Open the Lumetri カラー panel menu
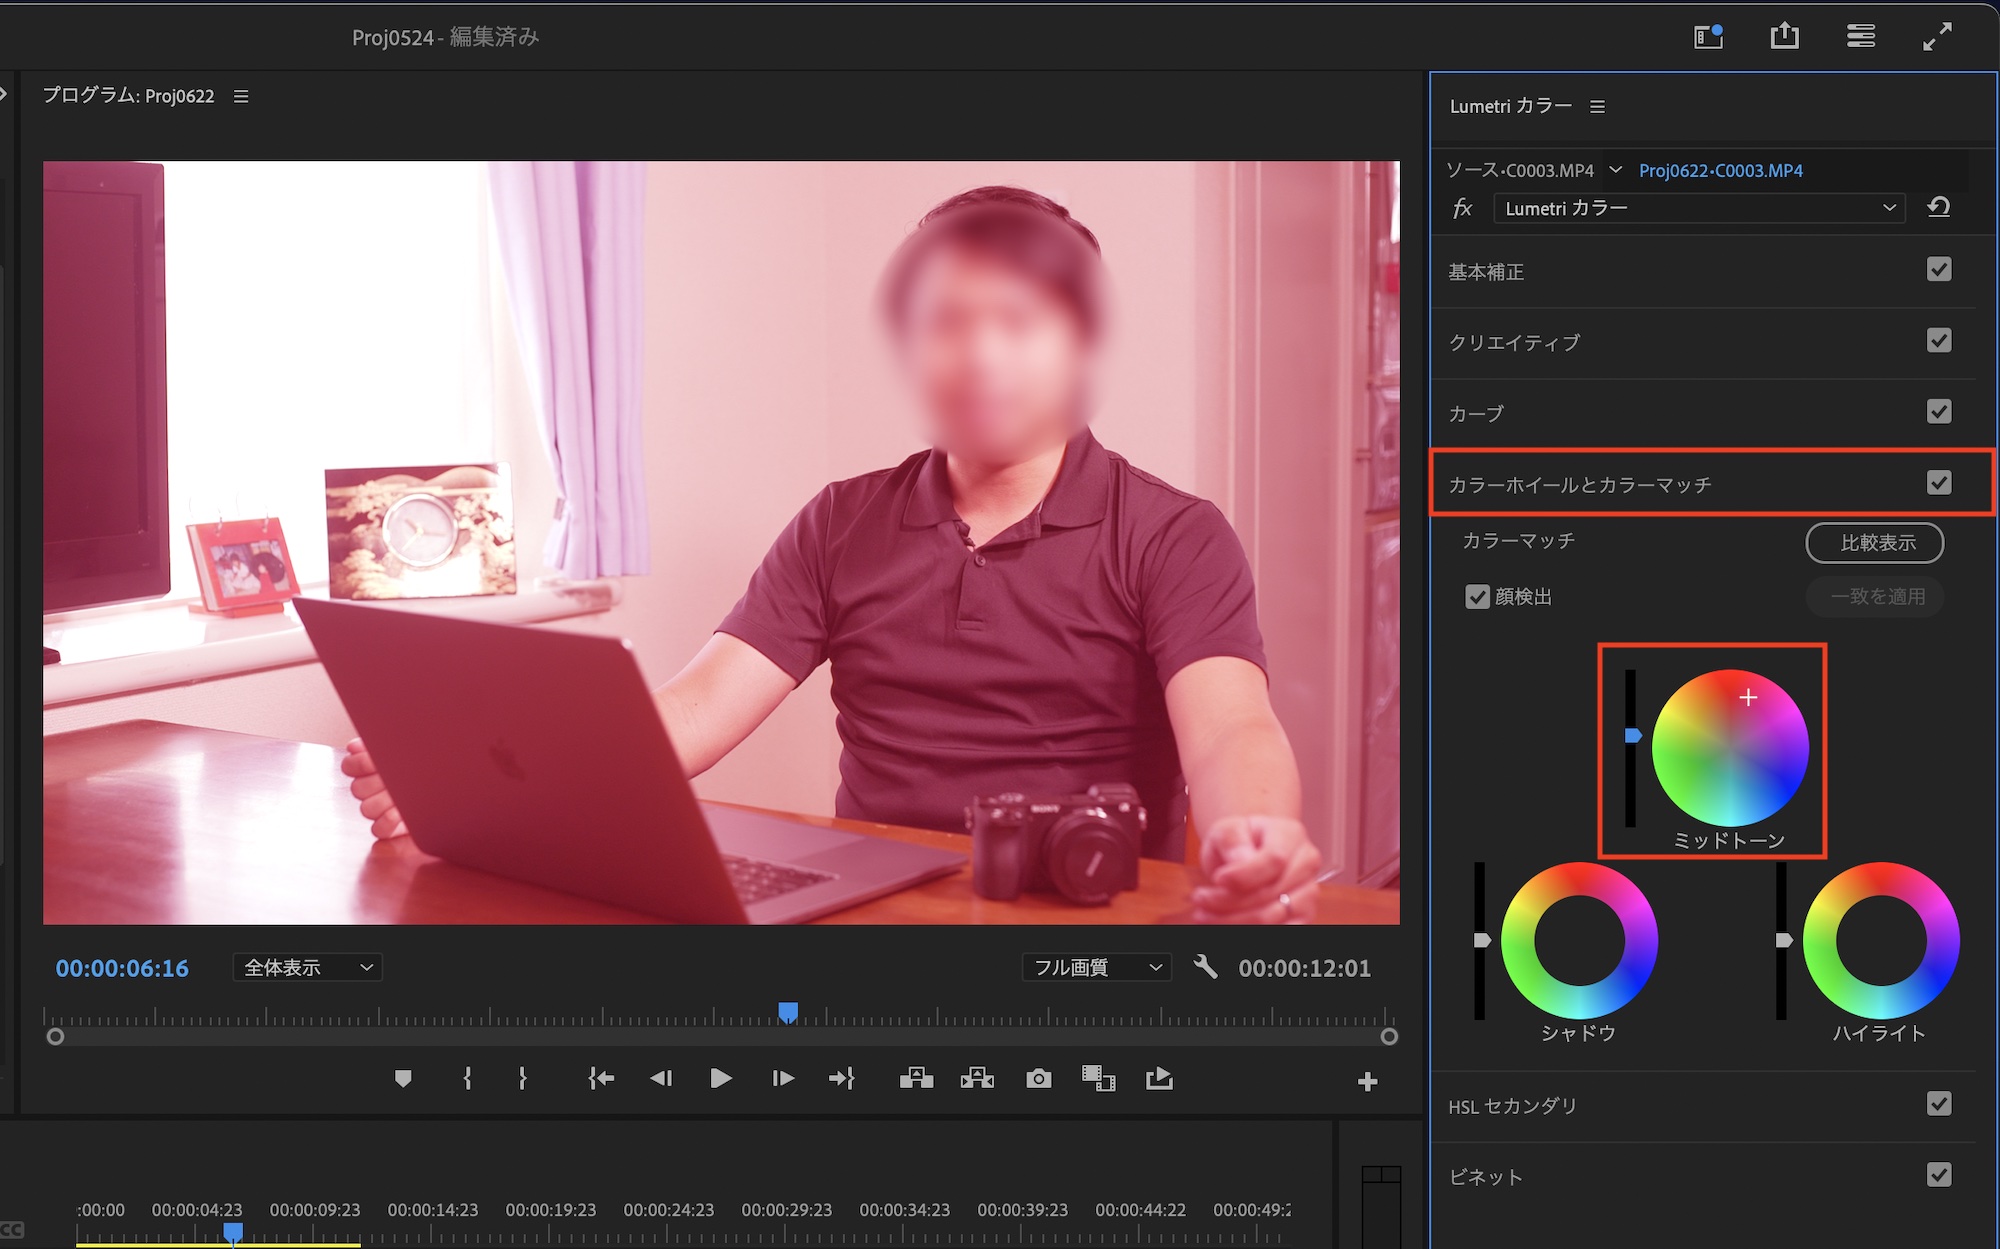Viewport: 2000px width, 1249px height. coord(1597,107)
